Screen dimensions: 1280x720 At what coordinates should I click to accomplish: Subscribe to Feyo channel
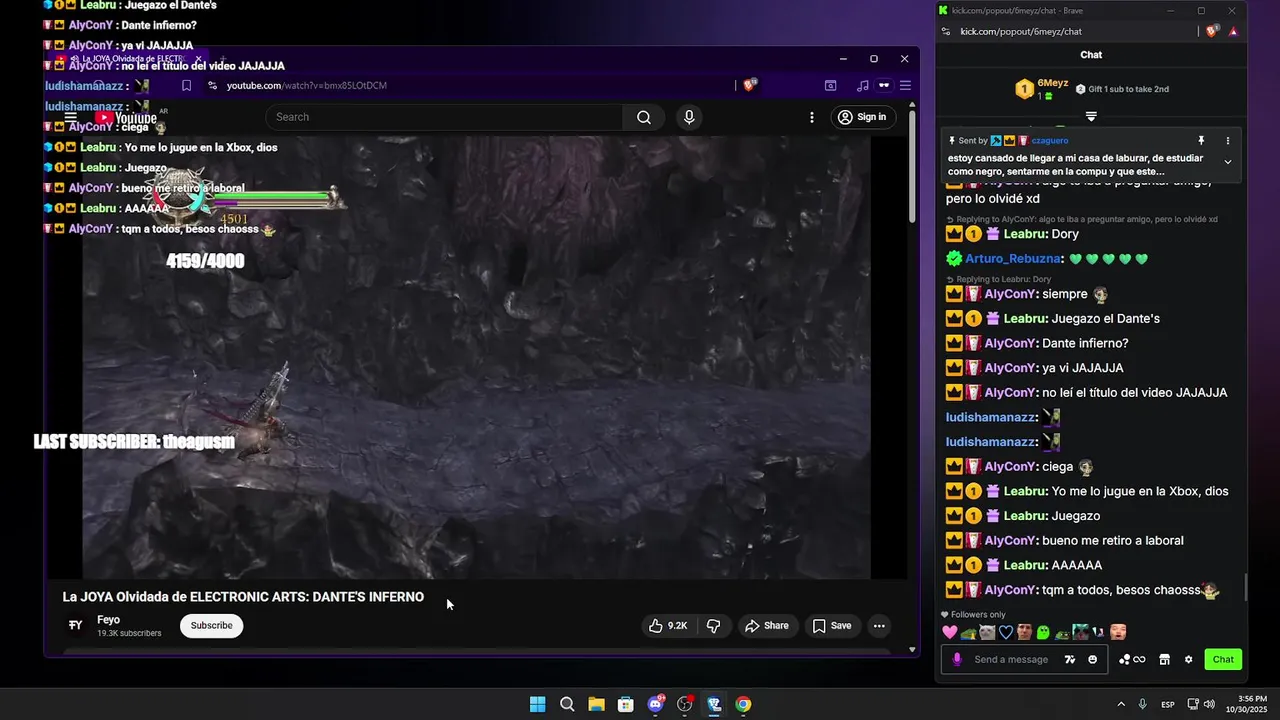[x=212, y=626]
